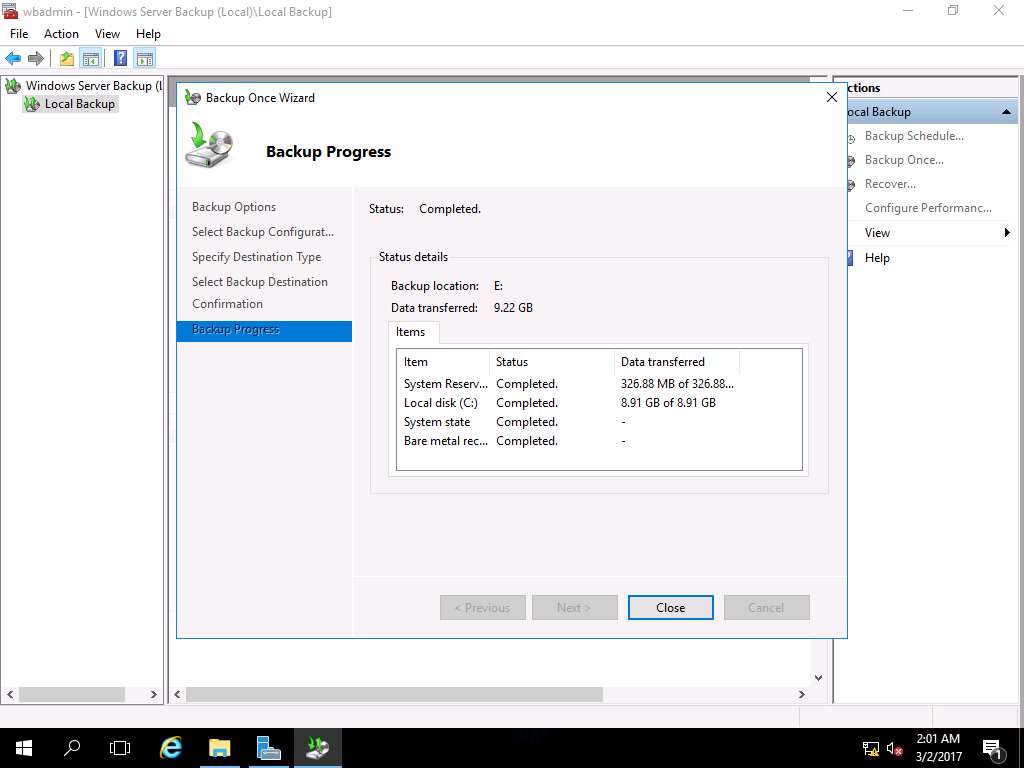Click the Windows Server Backup taskbar icon

(318, 748)
